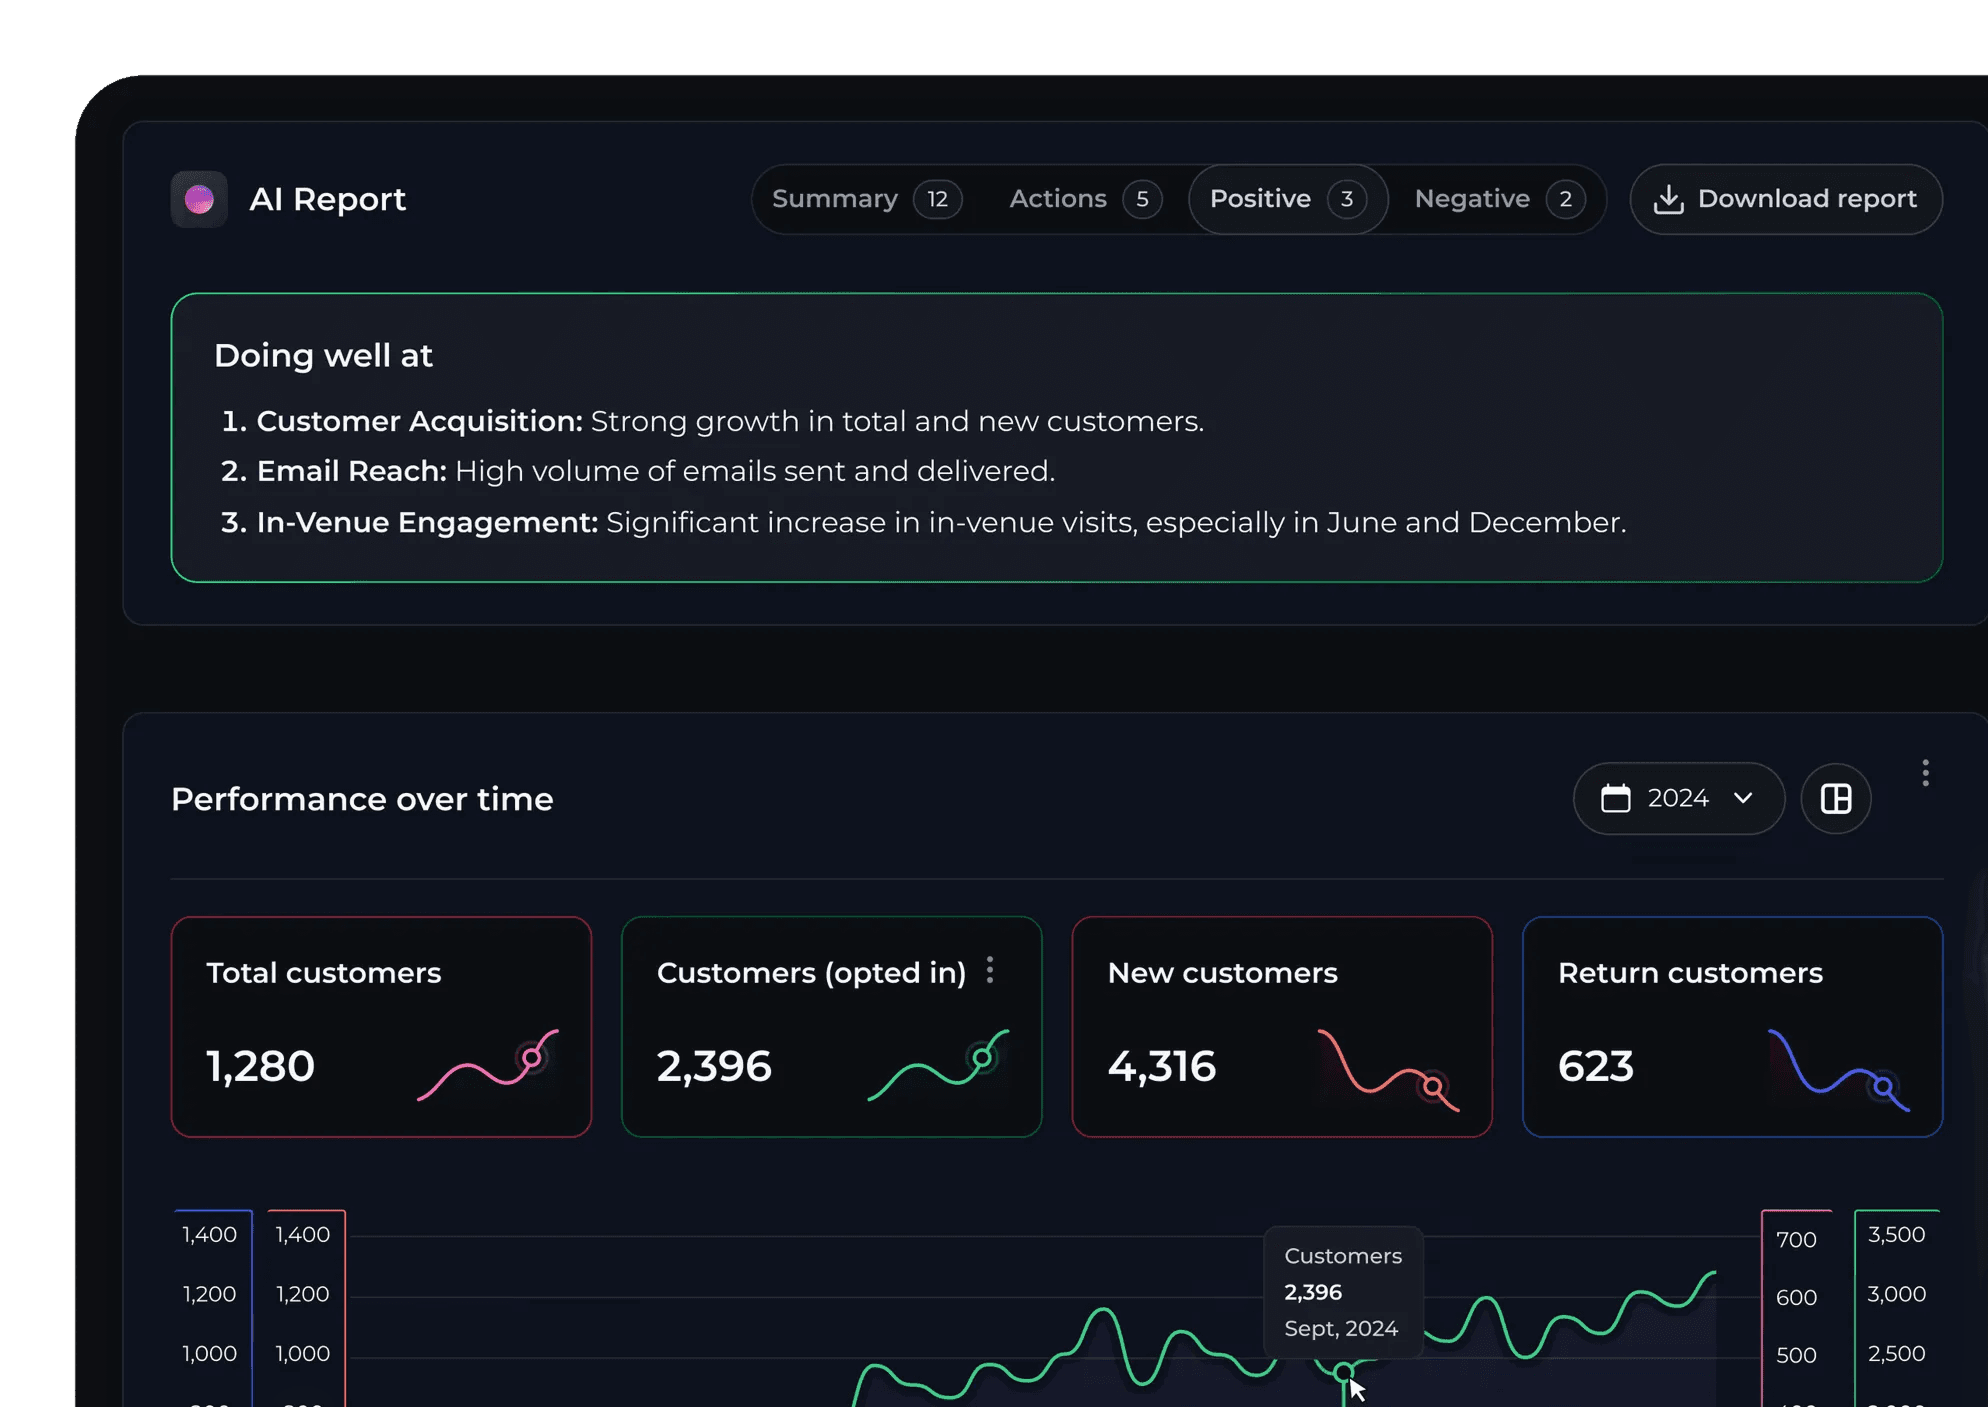Click the chevron next to 2024
The width and height of the screenshot is (1988, 1407).
click(x=1743, y=798)
